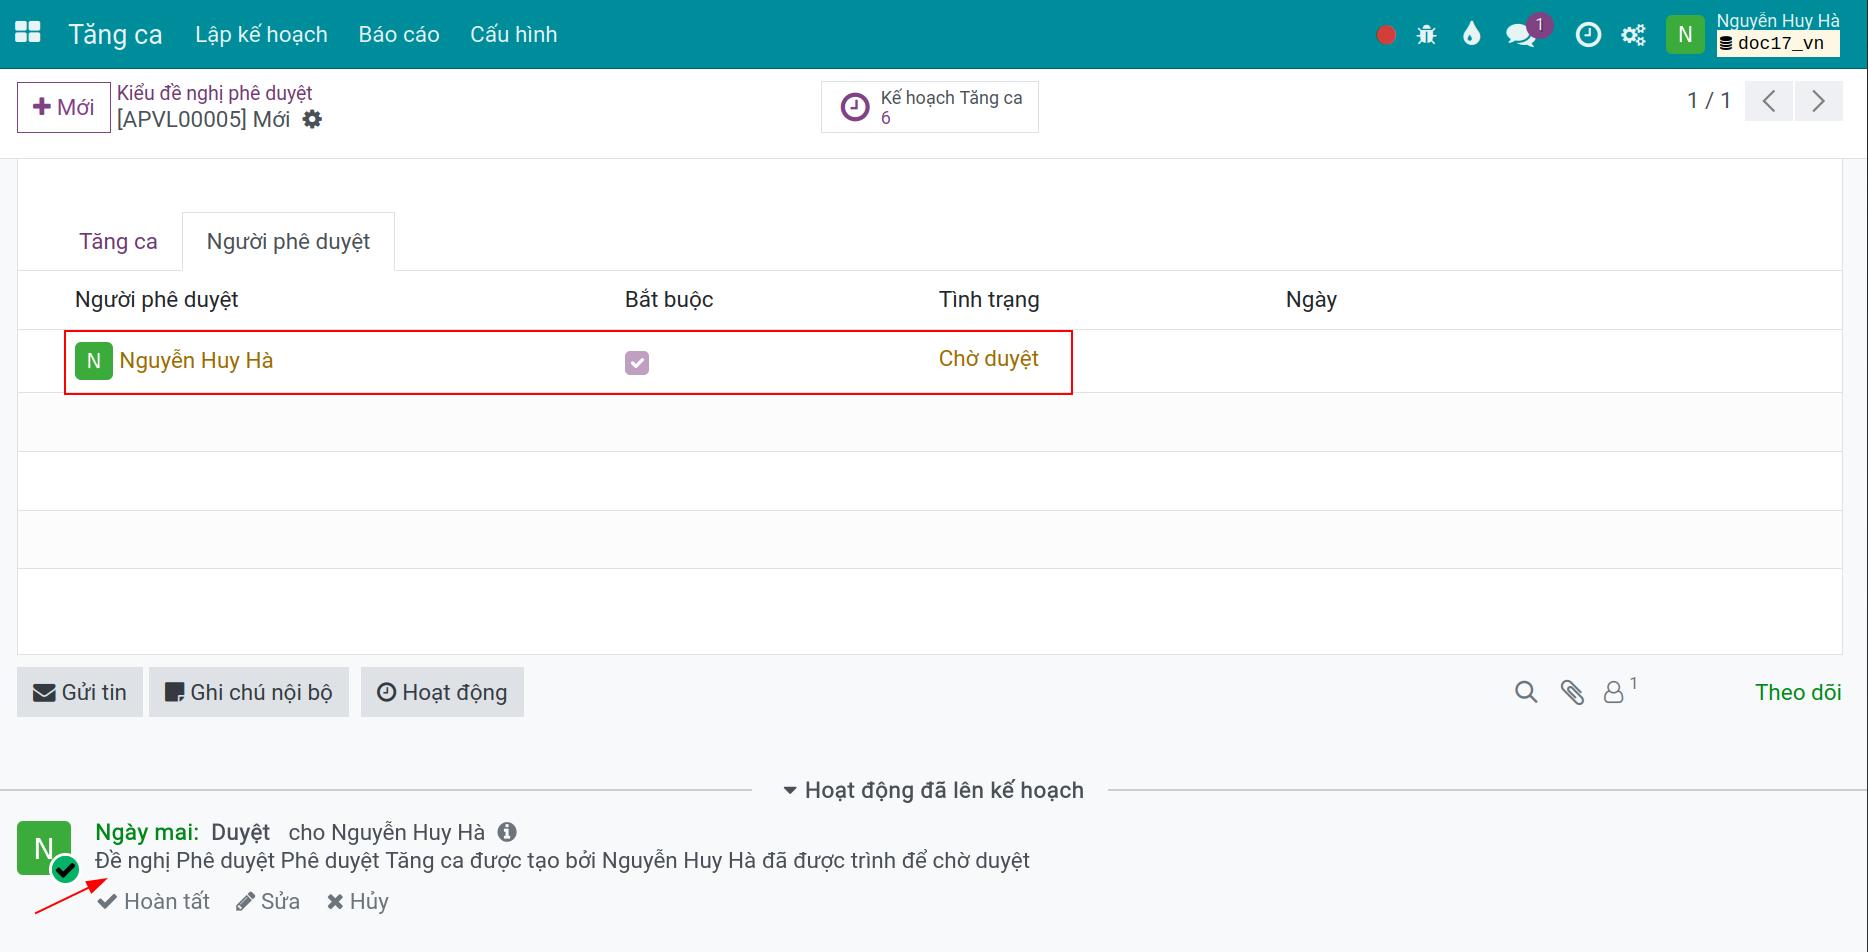Screen dimensions: 1868x952
Task: Open the Kế hoạch Tăng ca stat button
Action: click(930, 107)
